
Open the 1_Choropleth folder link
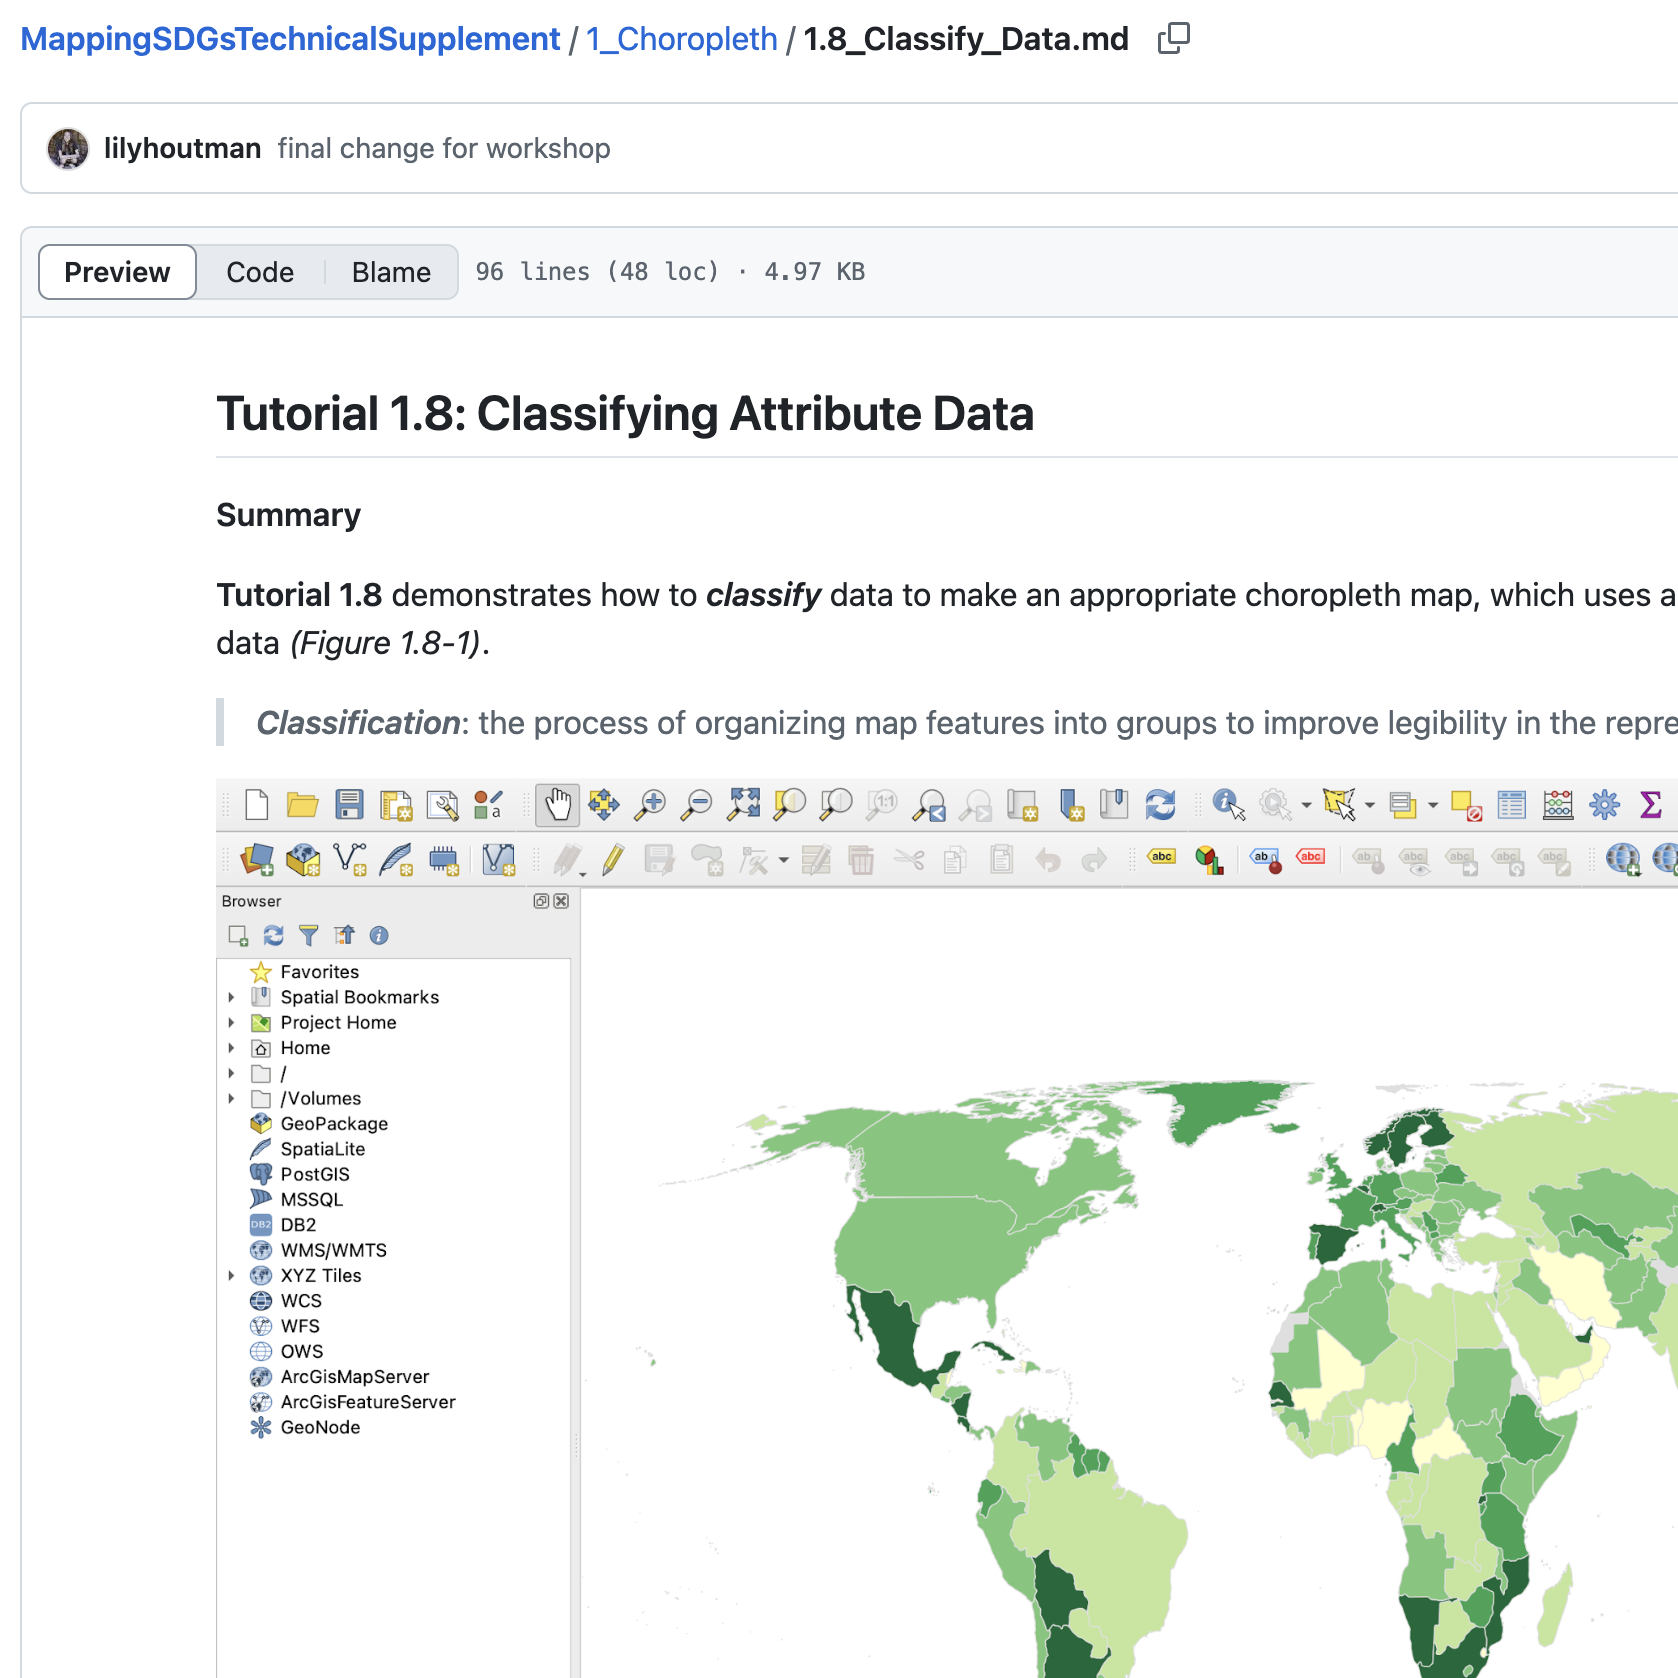coord(681,39)
